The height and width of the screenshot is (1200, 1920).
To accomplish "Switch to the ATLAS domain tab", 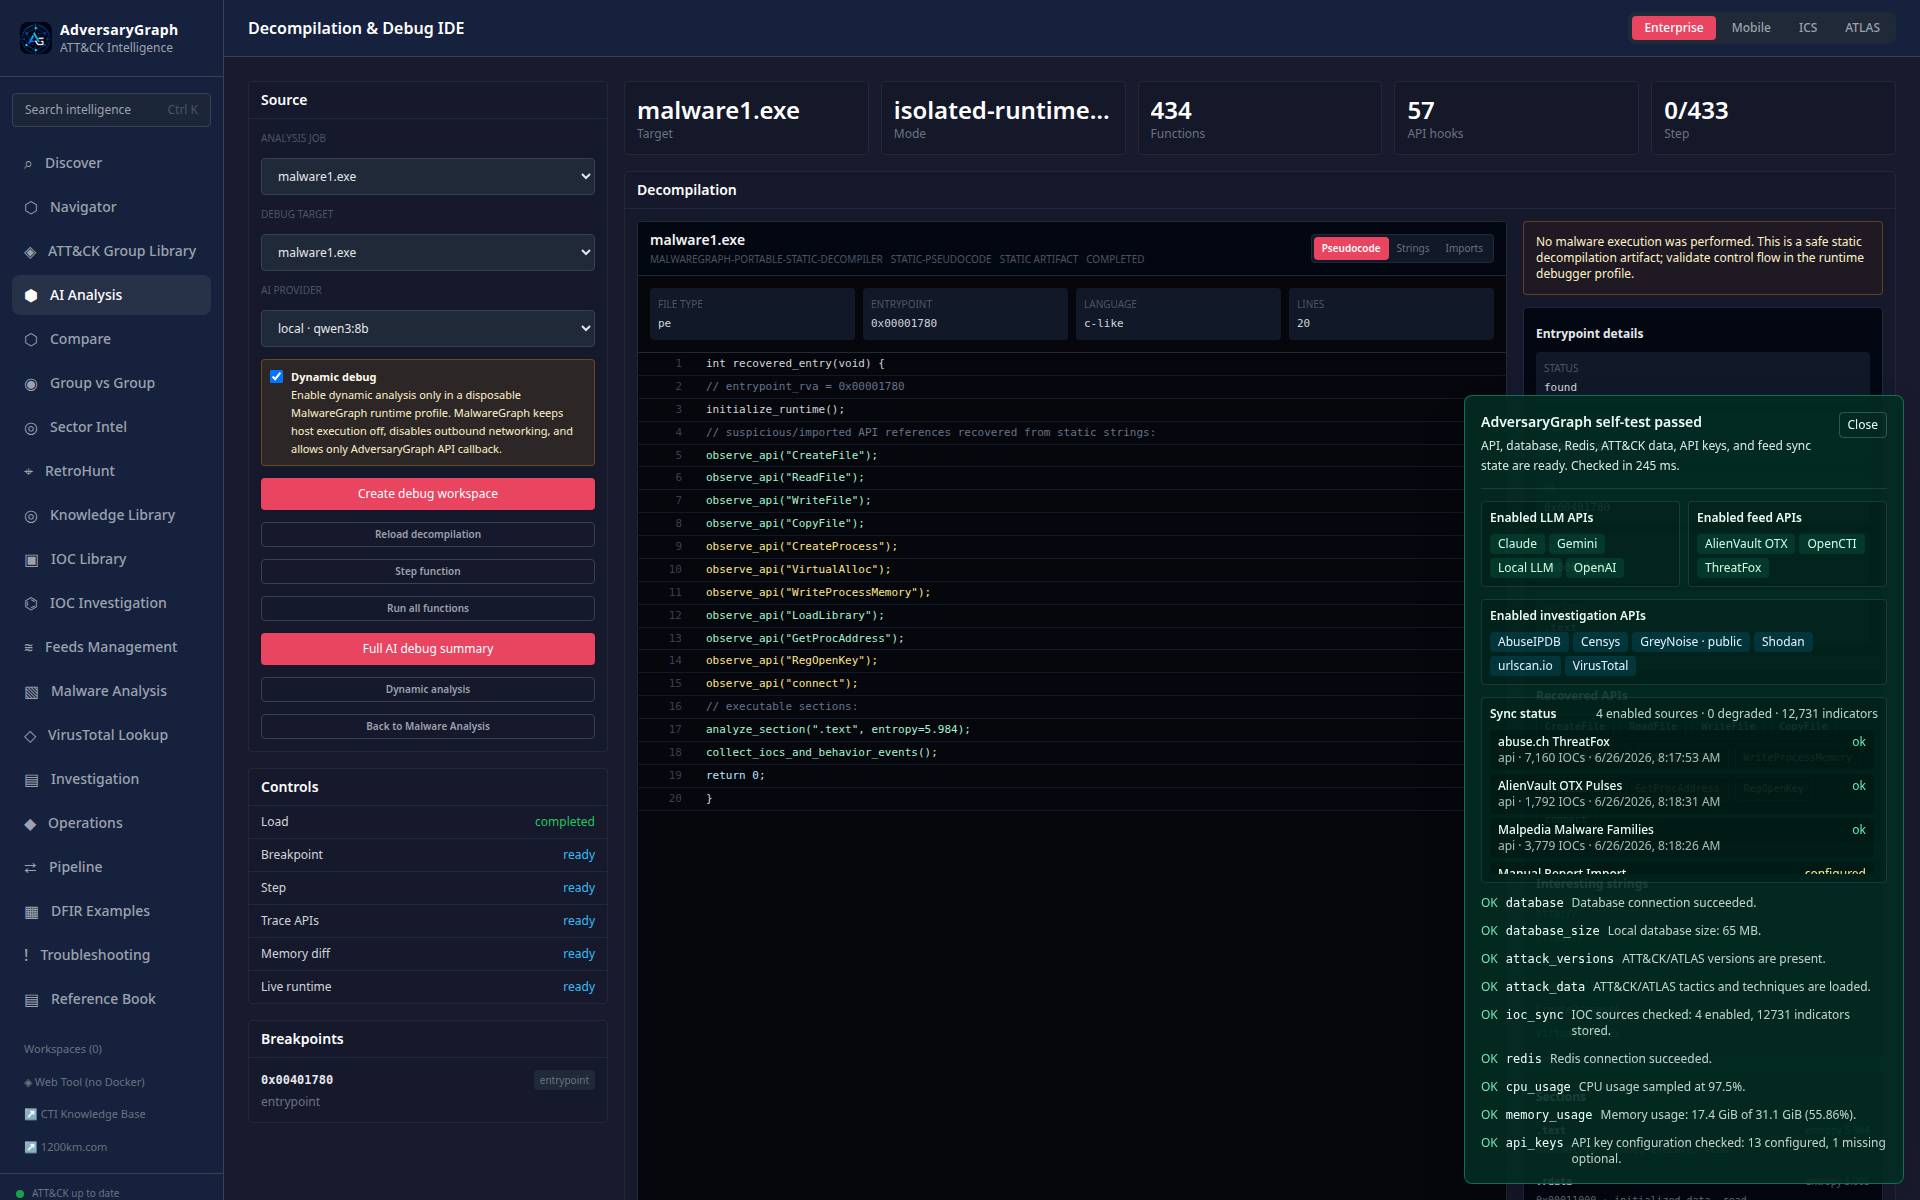I will pos(1862,28).
